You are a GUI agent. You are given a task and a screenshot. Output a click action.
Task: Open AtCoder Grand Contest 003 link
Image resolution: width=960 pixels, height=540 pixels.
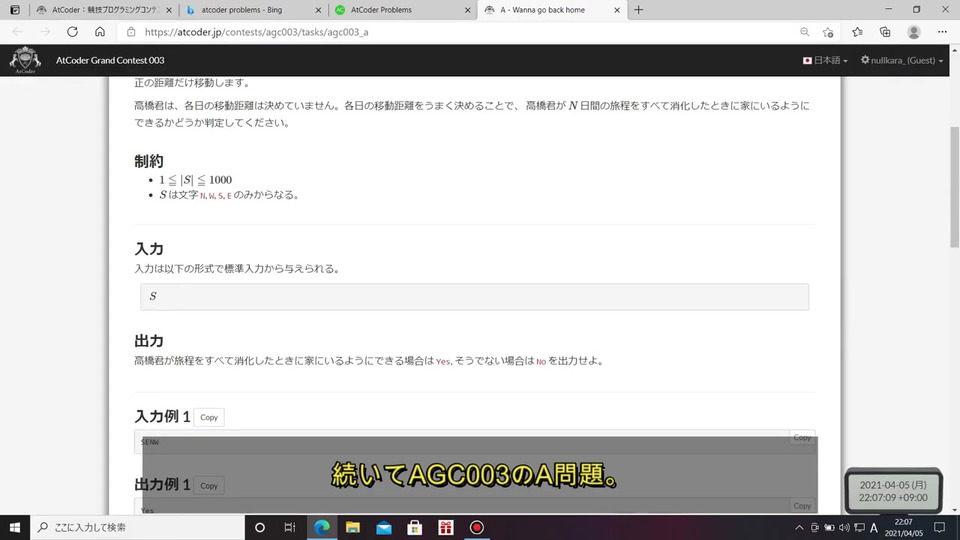point(110,60)
